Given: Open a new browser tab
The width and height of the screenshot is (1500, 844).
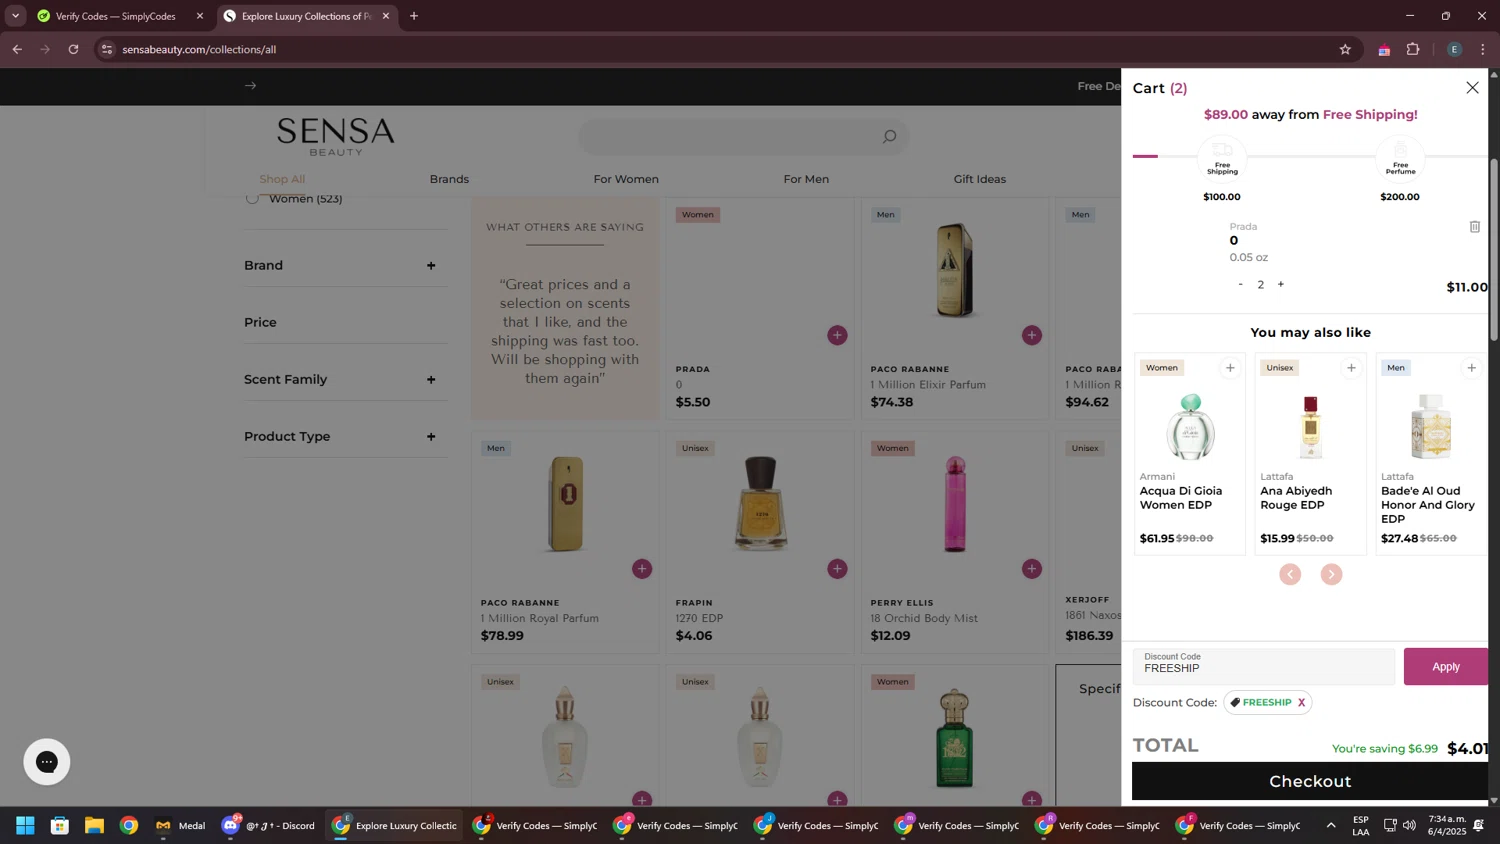Looking at the screenshot, I should pos(414,16).
